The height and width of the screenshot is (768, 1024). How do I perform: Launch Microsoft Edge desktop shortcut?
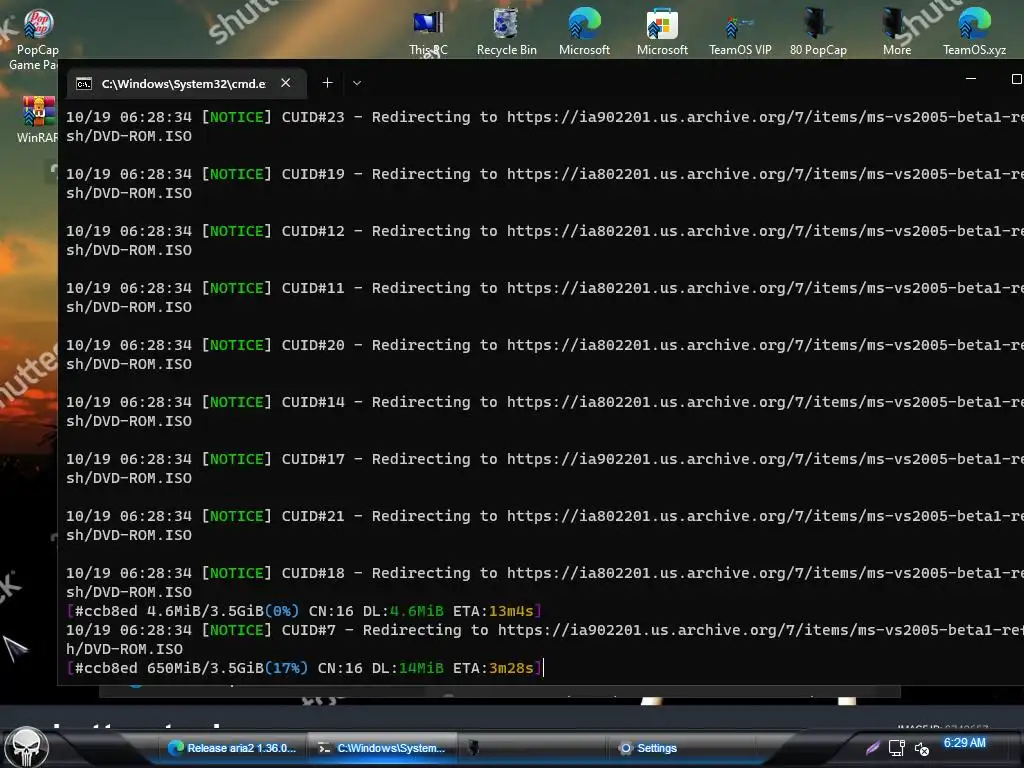(x=584, y=33)
